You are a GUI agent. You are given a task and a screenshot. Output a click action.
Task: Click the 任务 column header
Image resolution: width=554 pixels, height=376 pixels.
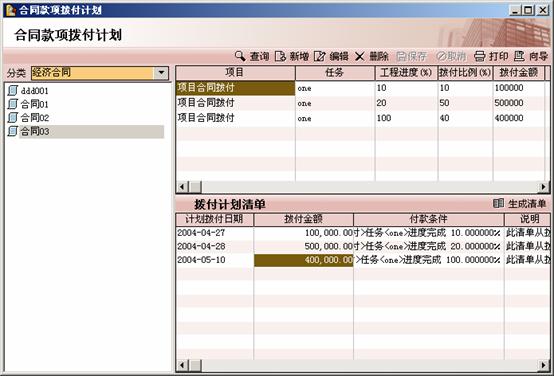[x=335, y=73]
